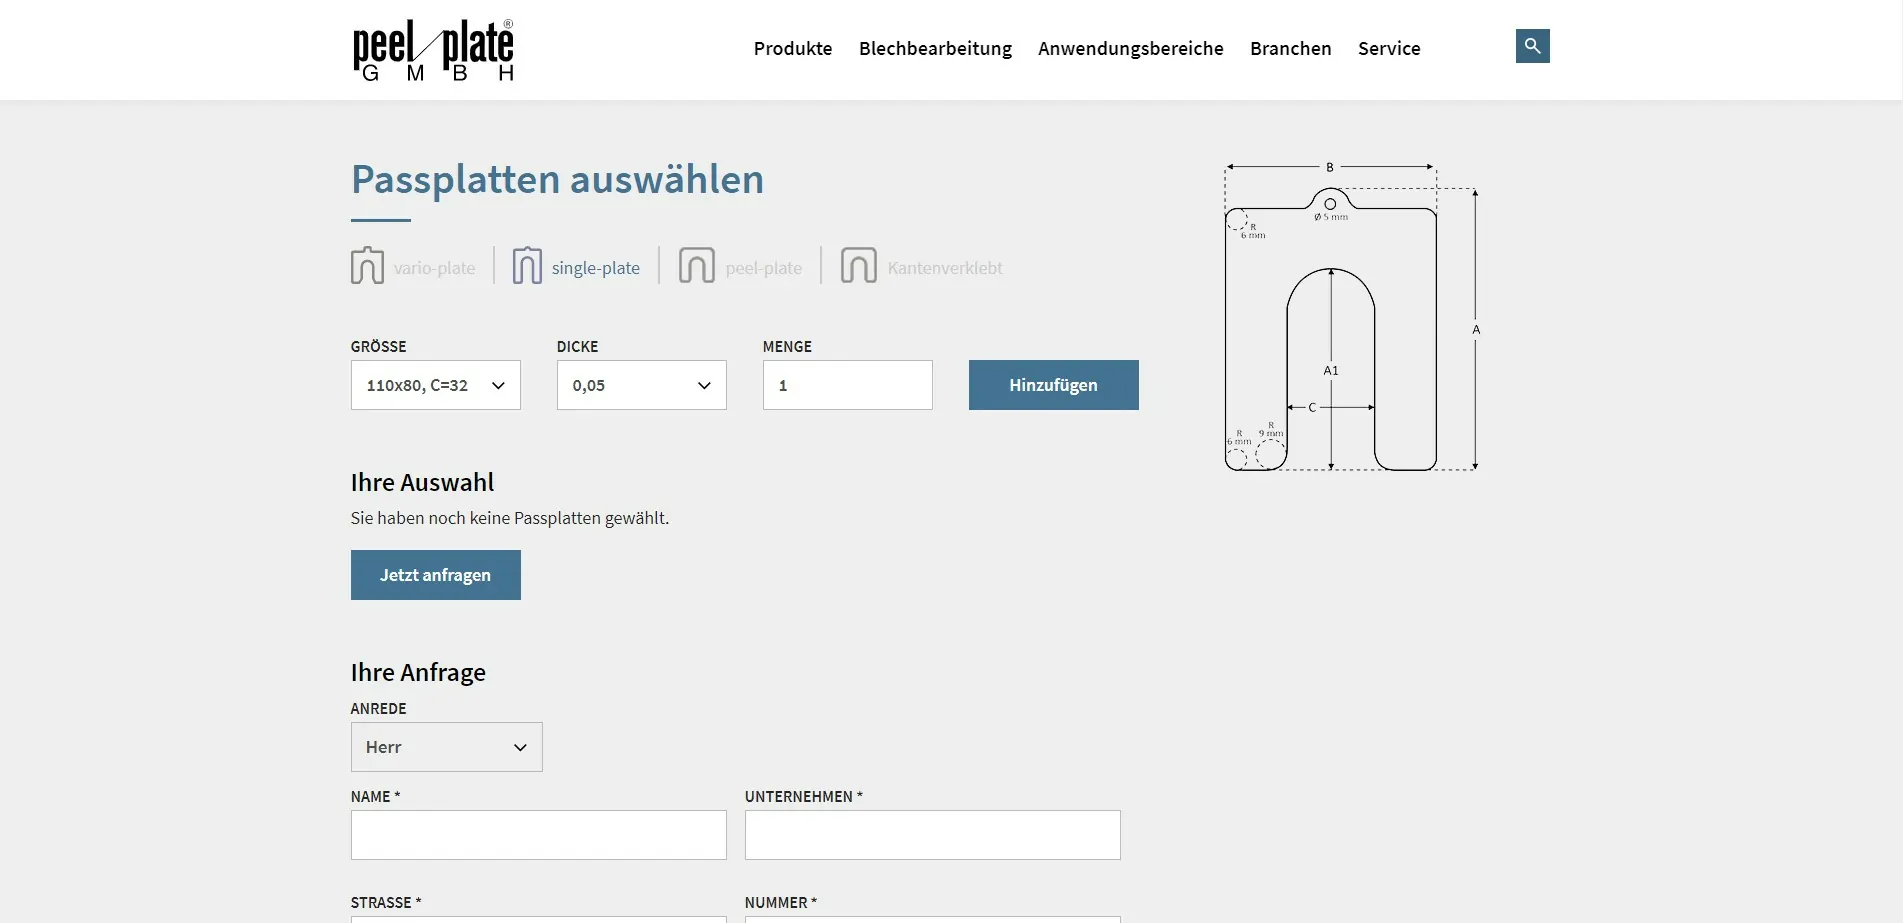Click into the Name input field
Screen dimensions: 1903x923
tap(538, 835)
